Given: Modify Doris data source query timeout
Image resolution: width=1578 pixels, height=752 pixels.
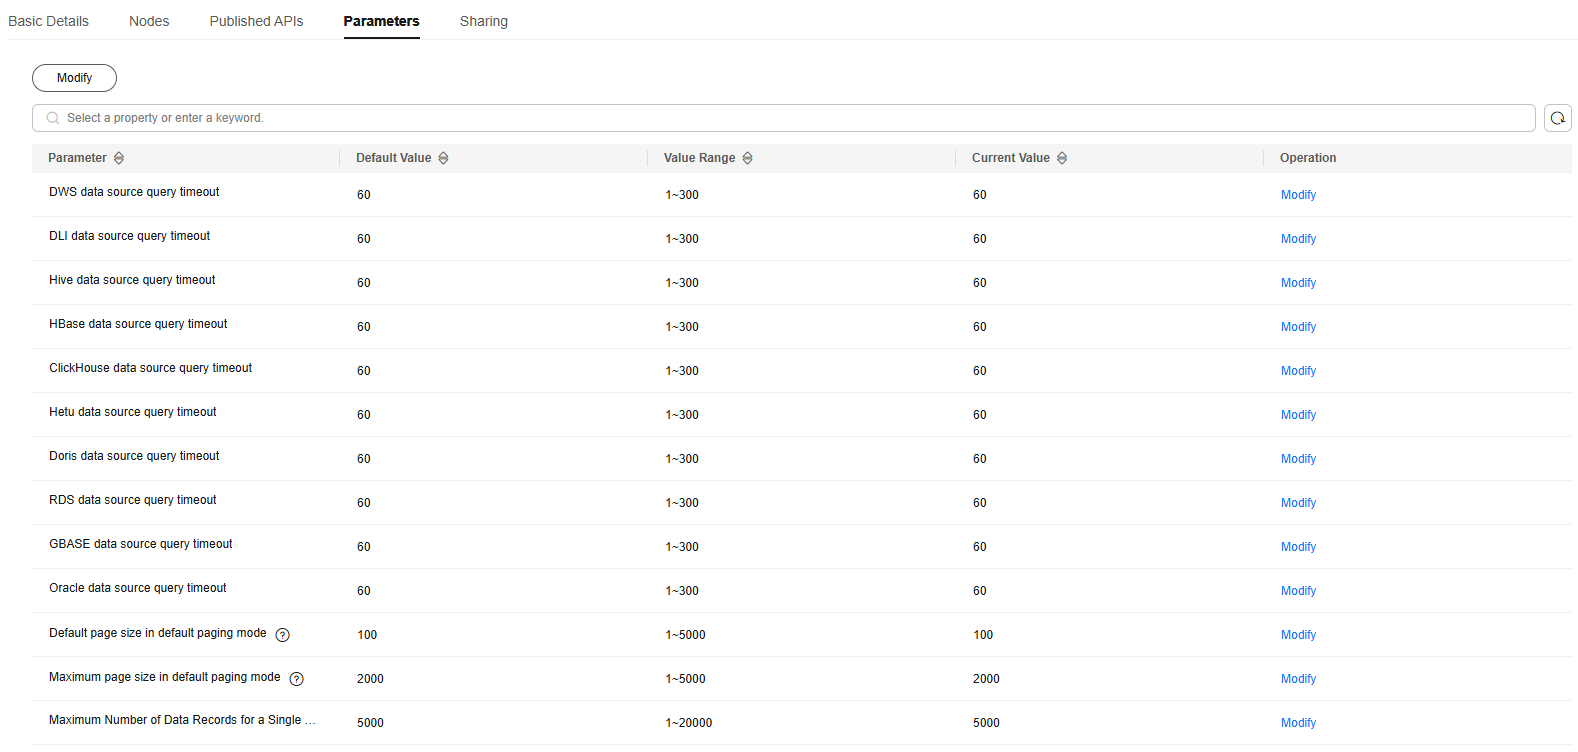Looking at the screenshot, I should click(x=1298, y=459).
